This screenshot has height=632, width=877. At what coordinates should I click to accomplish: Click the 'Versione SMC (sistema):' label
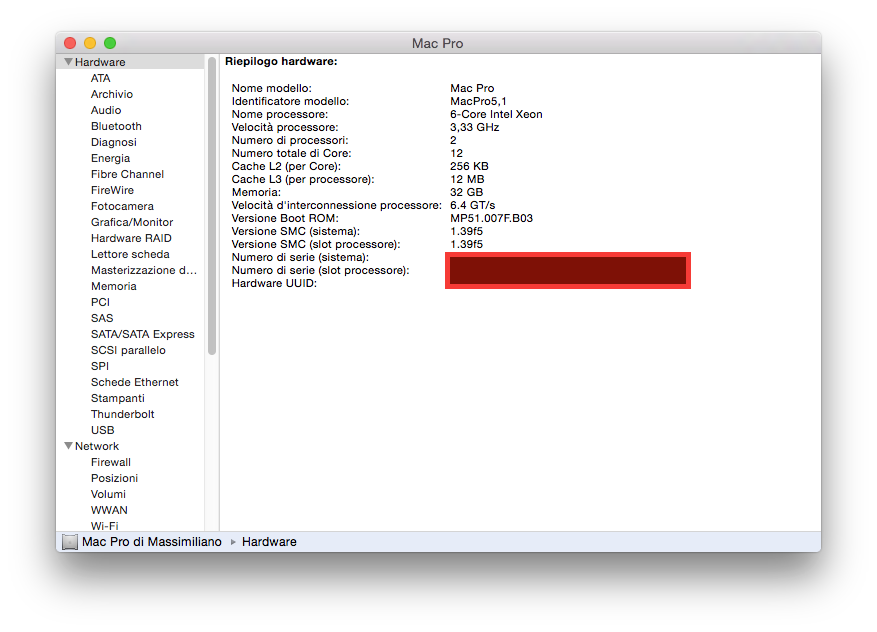tap(295, 231)
